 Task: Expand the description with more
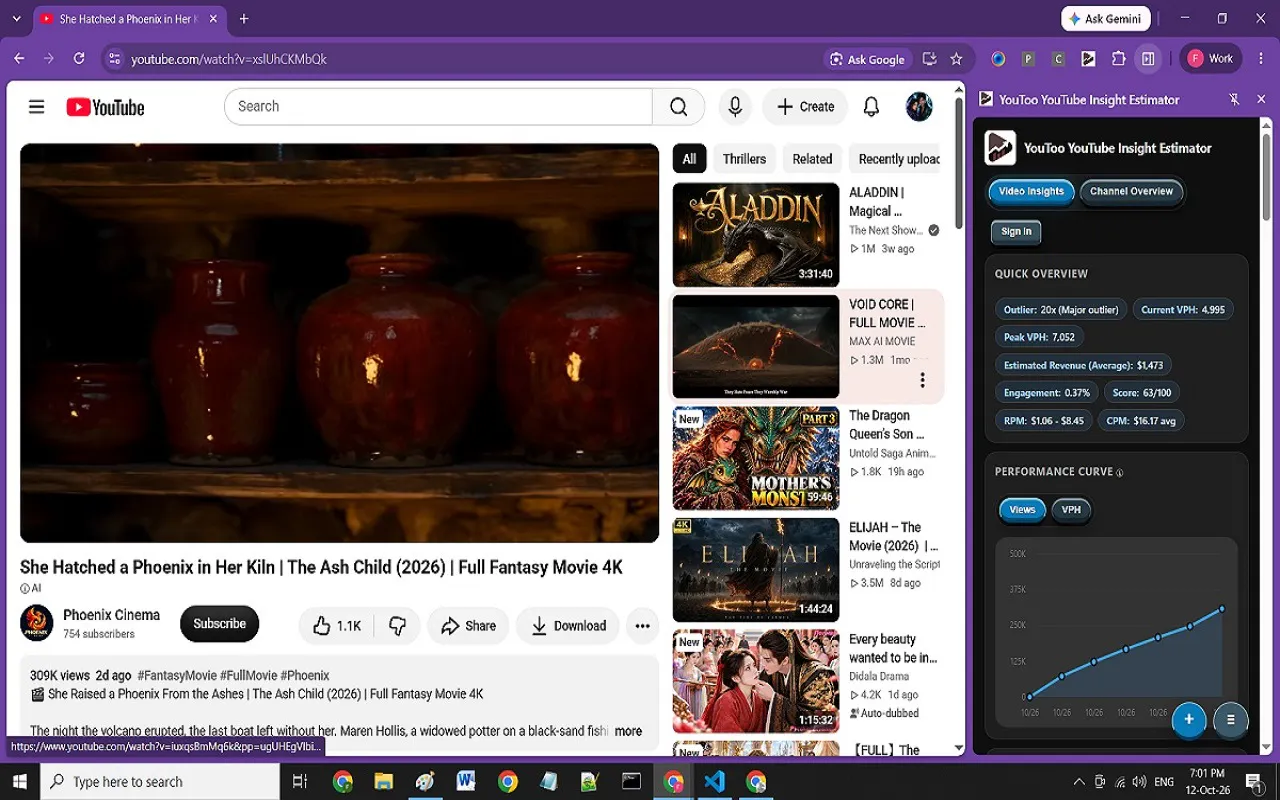(x=628, y=731)
